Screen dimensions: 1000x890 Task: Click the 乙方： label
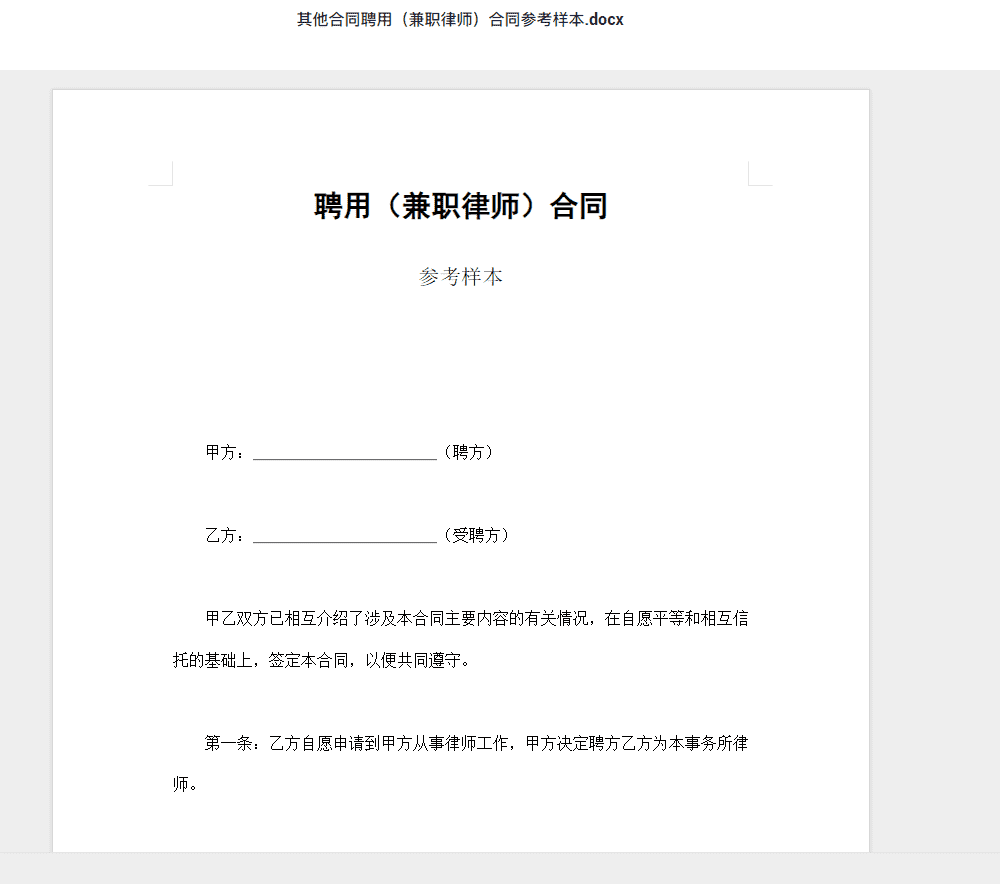(x=225, y=536)
